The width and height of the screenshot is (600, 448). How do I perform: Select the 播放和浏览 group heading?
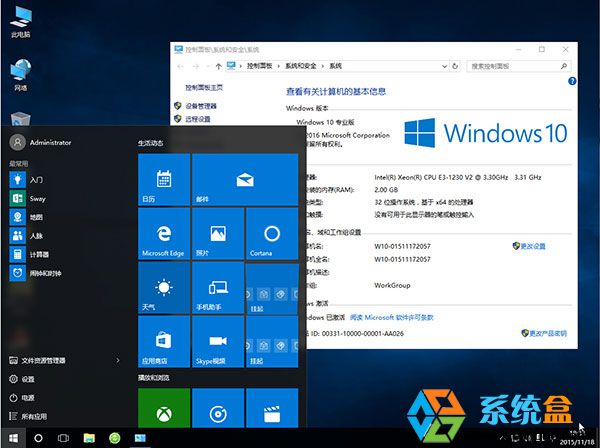coord(153,378)
